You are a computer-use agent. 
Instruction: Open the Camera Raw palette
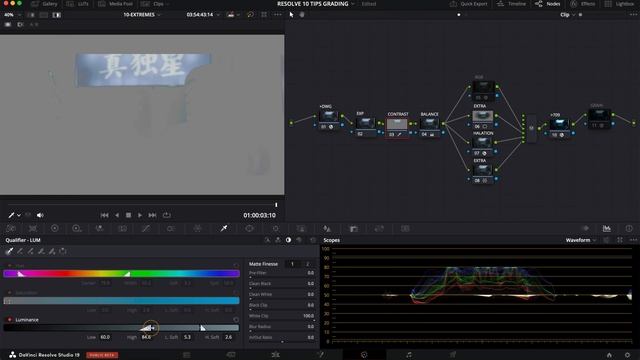pyautogui.click(x=11, y=229)
